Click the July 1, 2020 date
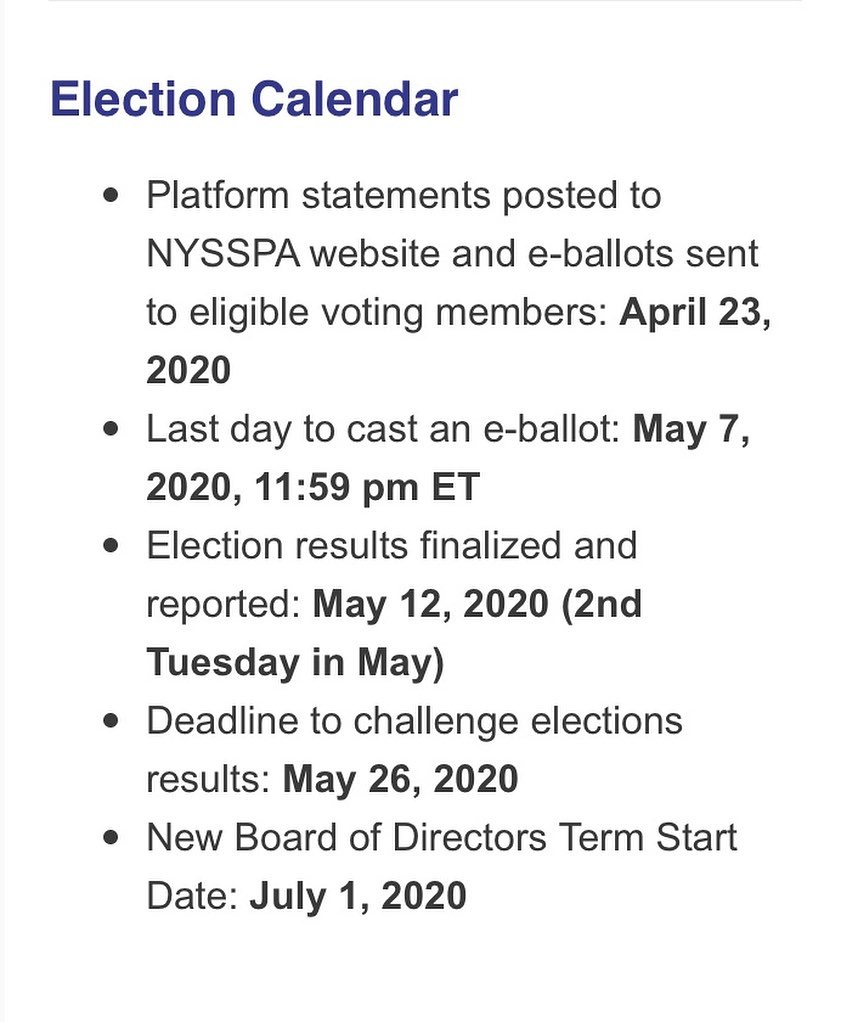This screenshot has width=841, height=1022. [358, 896]
